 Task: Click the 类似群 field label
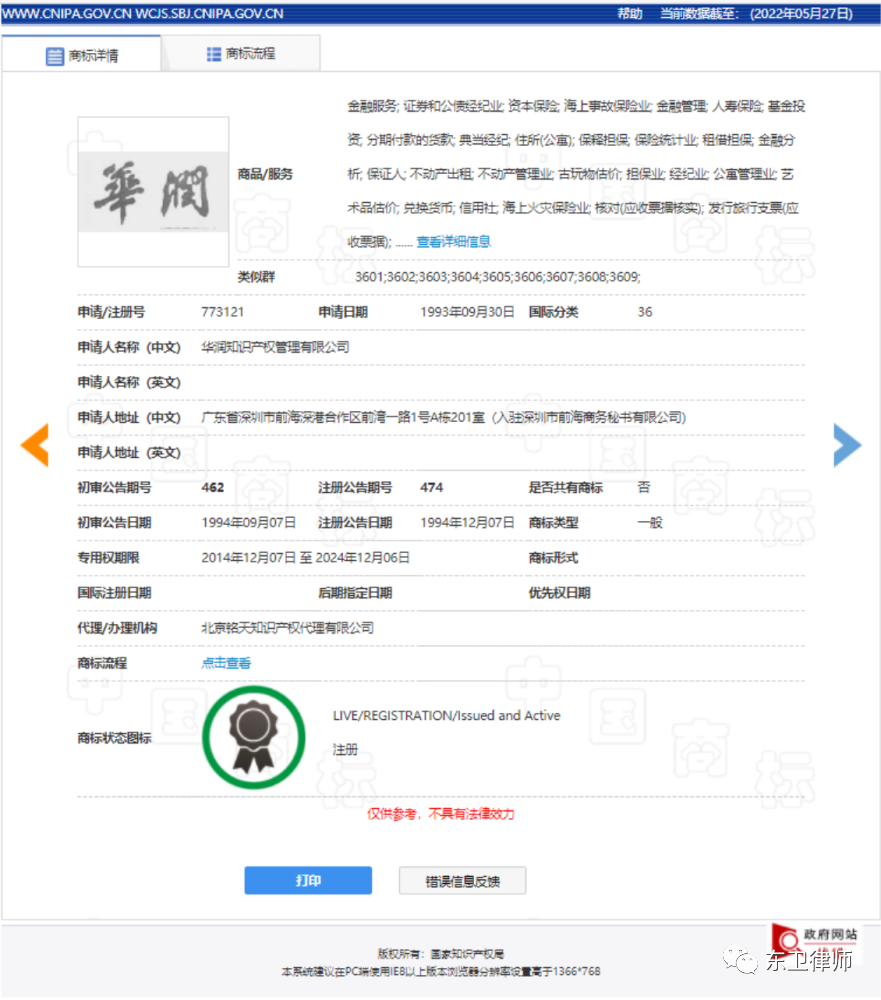point(256,277)
